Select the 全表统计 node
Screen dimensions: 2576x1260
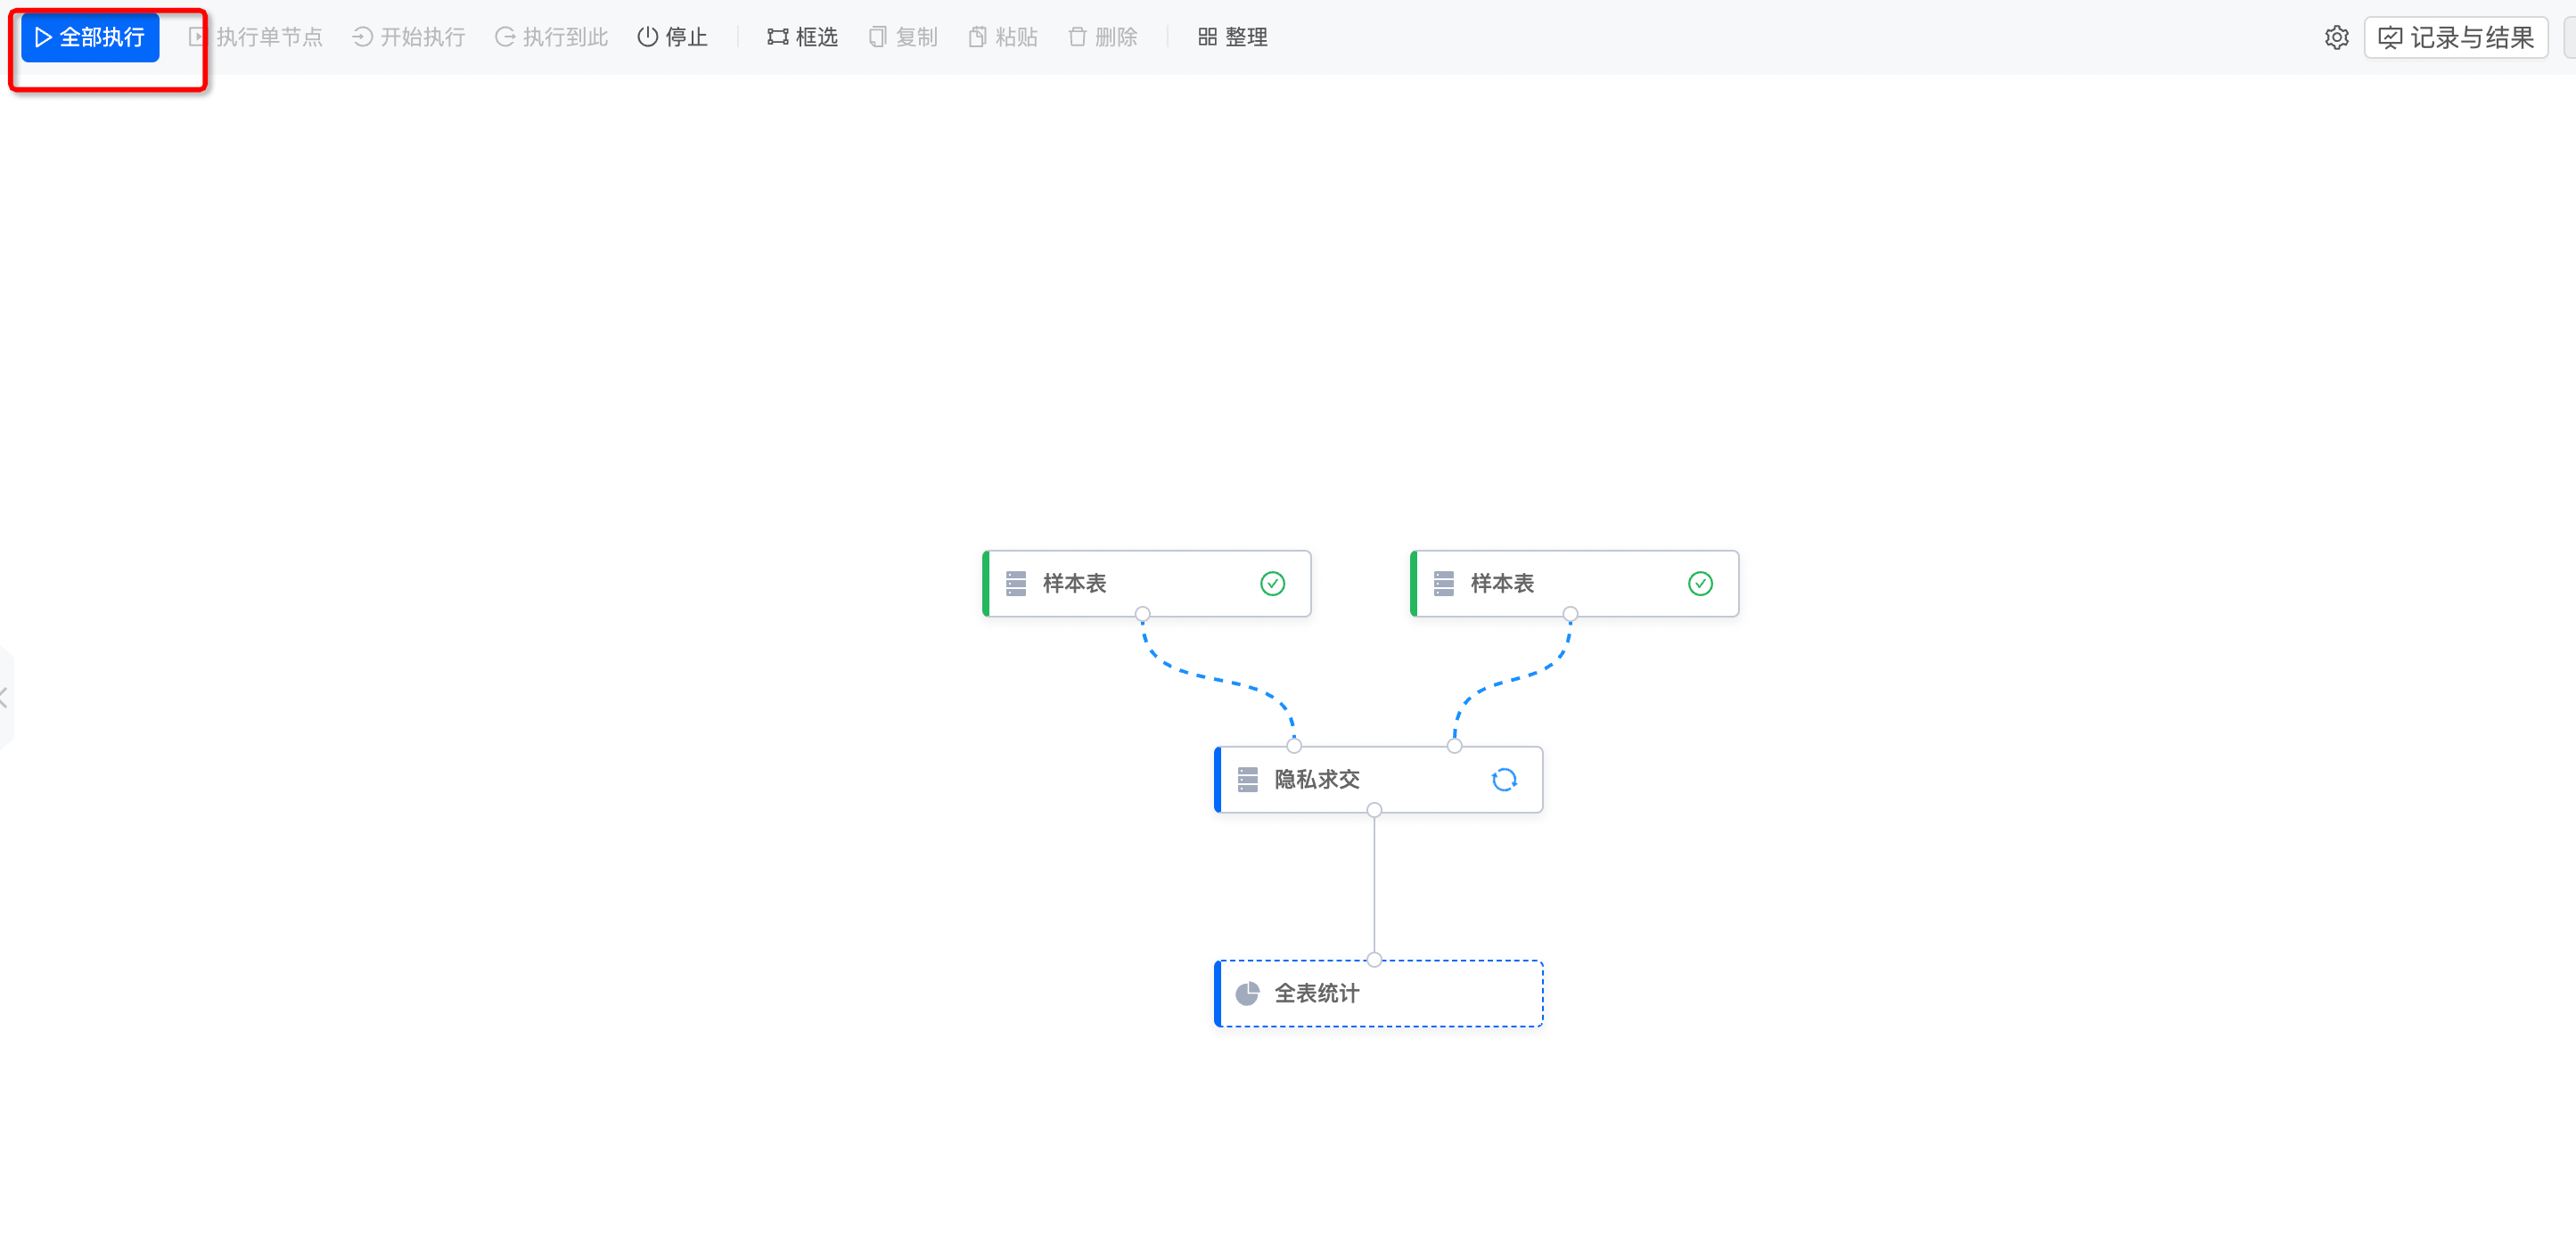(x=1378, y=993)
